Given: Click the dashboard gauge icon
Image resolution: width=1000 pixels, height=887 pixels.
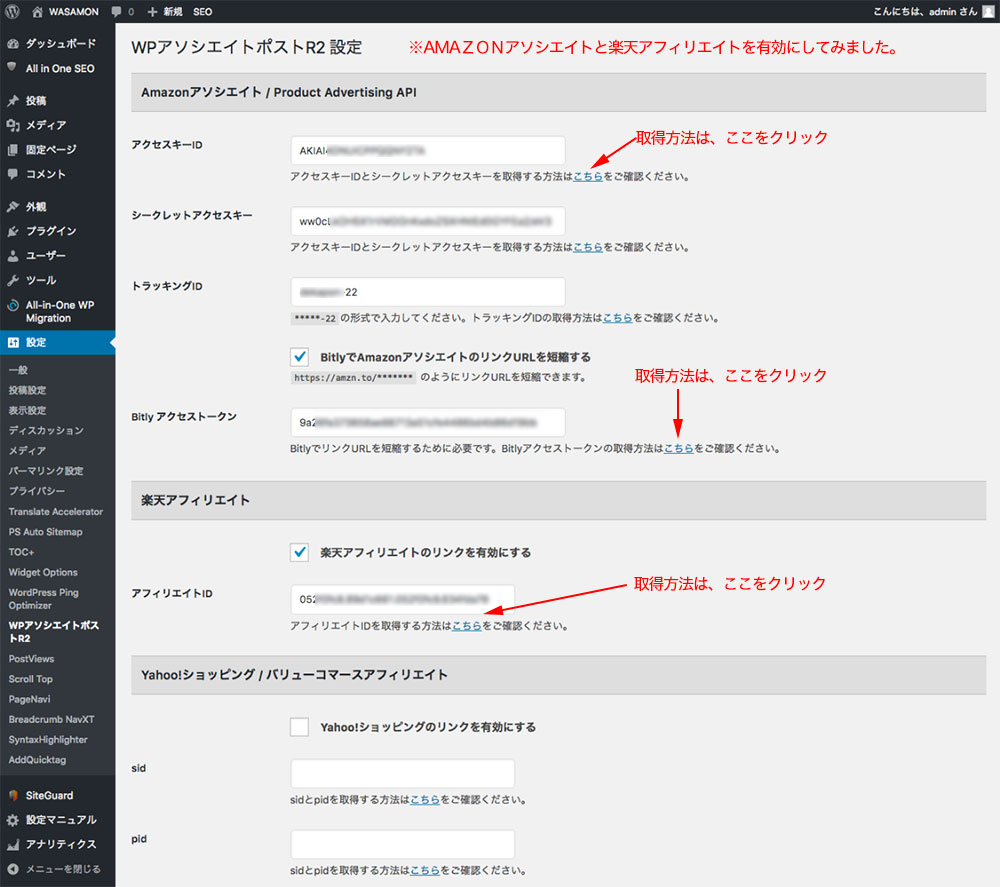Looking at the screenshot, I should click(x=13, y=43).
